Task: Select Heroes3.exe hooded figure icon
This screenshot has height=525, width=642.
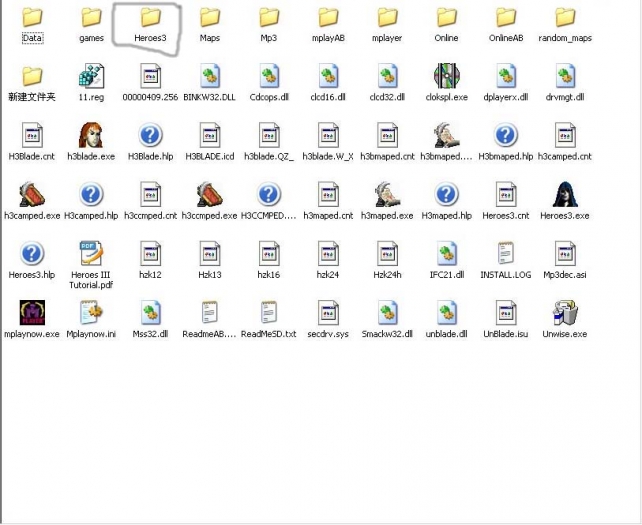Action: [565, 195]
